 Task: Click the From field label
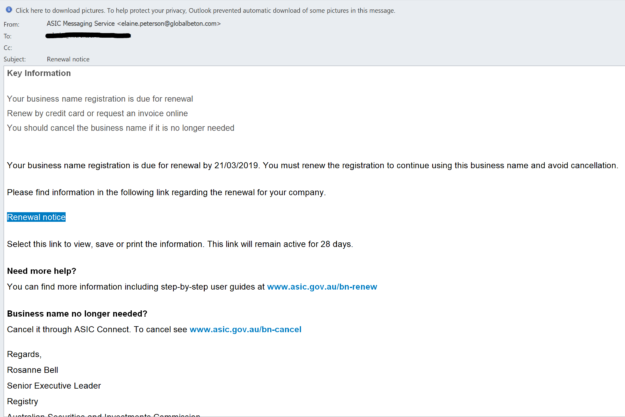click(x=11, y=23)
